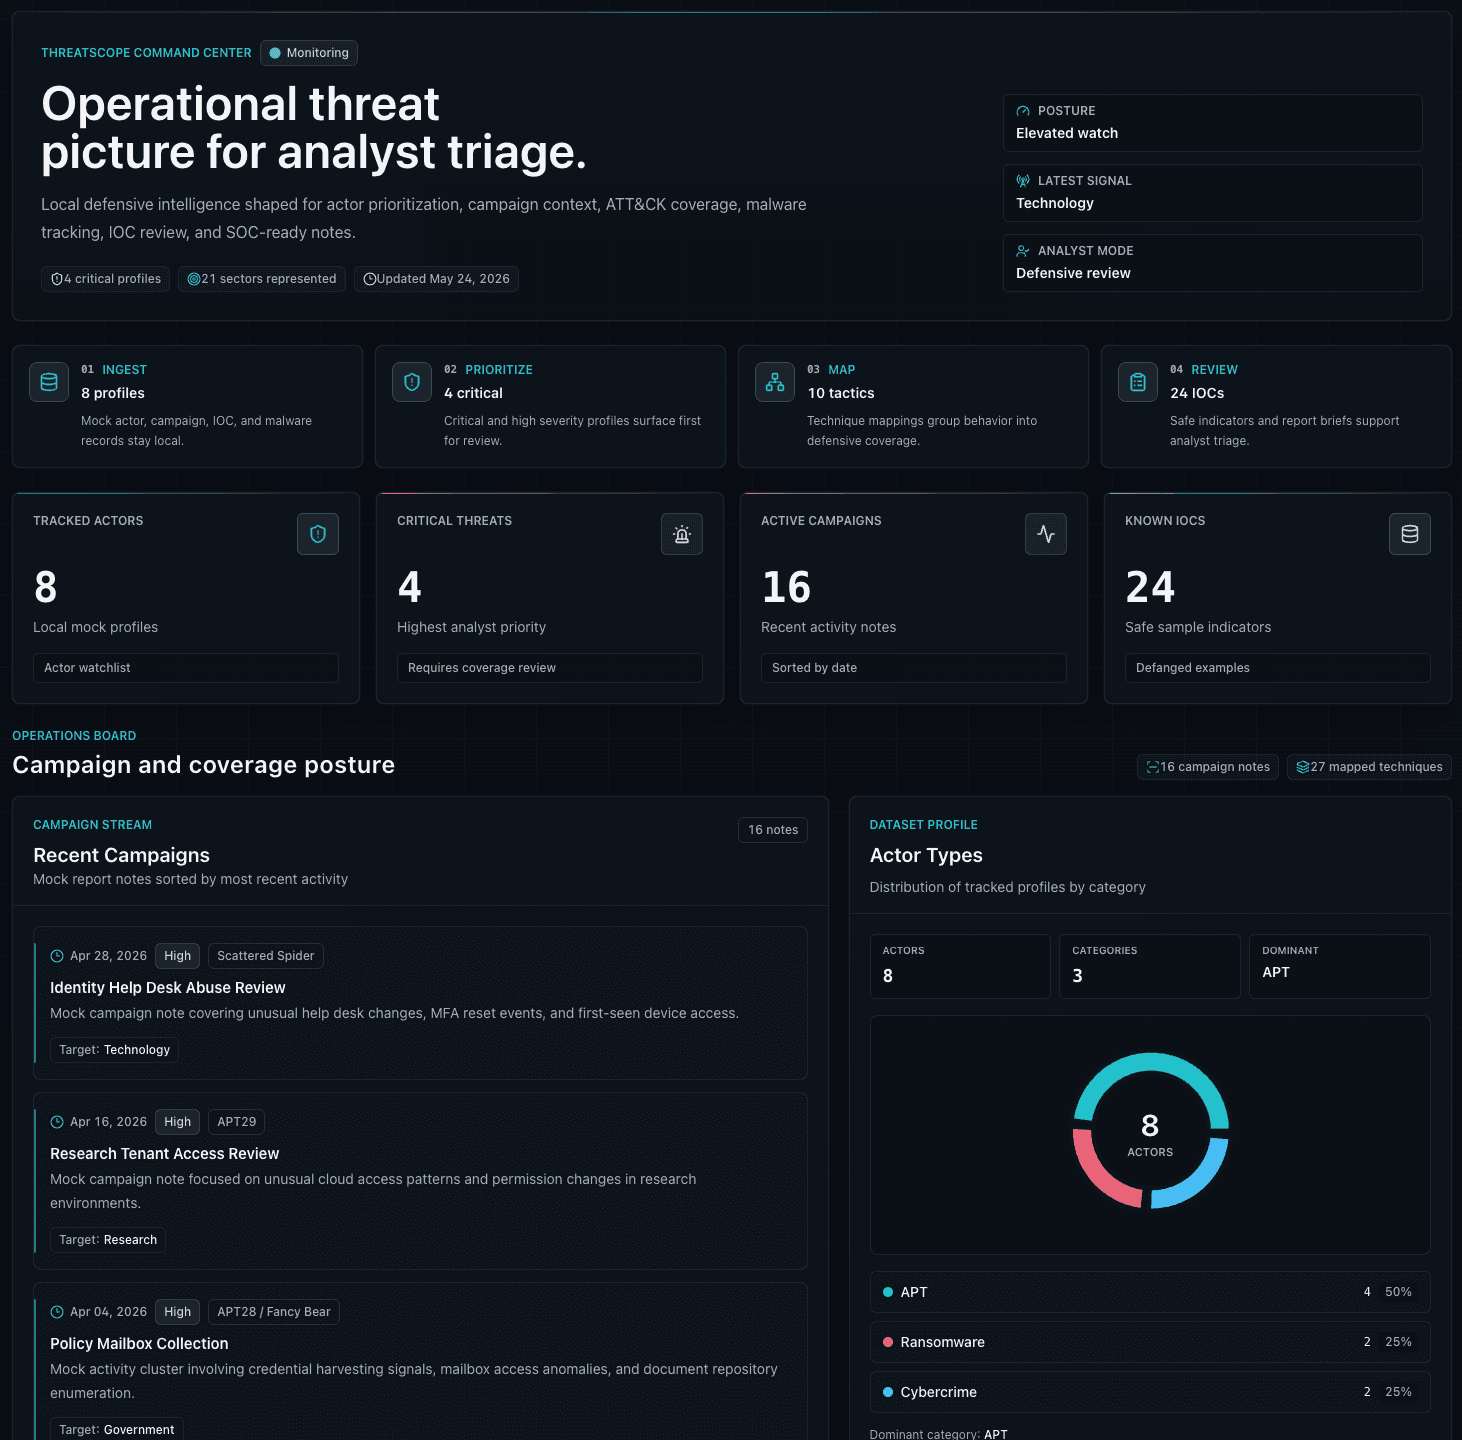Click shield icon in Tracked Actors card
The width and height of the screenshot is (1462, 1440).
coord(318,534)
